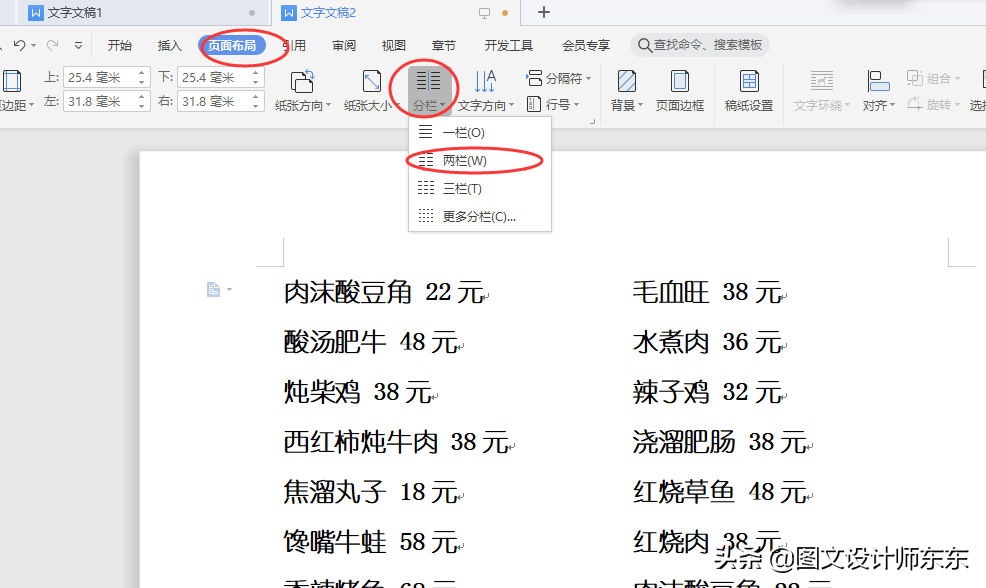The width and height of the screenshot is (986, 588).
Task: Open page setup dialog launcher corner icon
Action: click(x=592, y=121)
